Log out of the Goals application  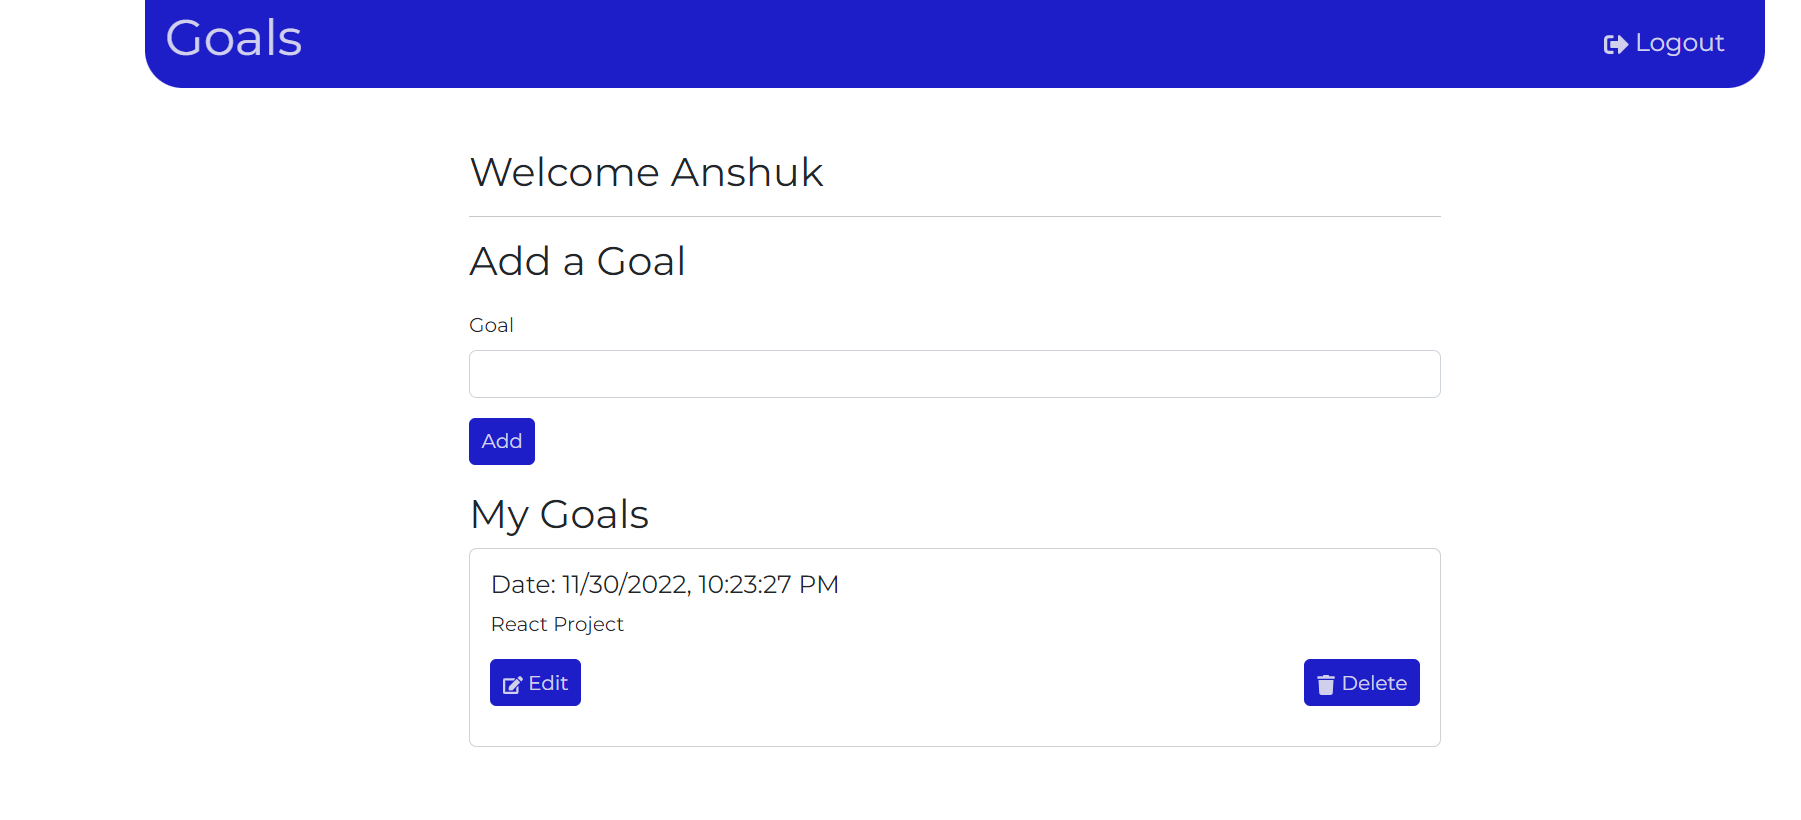pyautogui.click(x=1663, y=43)
